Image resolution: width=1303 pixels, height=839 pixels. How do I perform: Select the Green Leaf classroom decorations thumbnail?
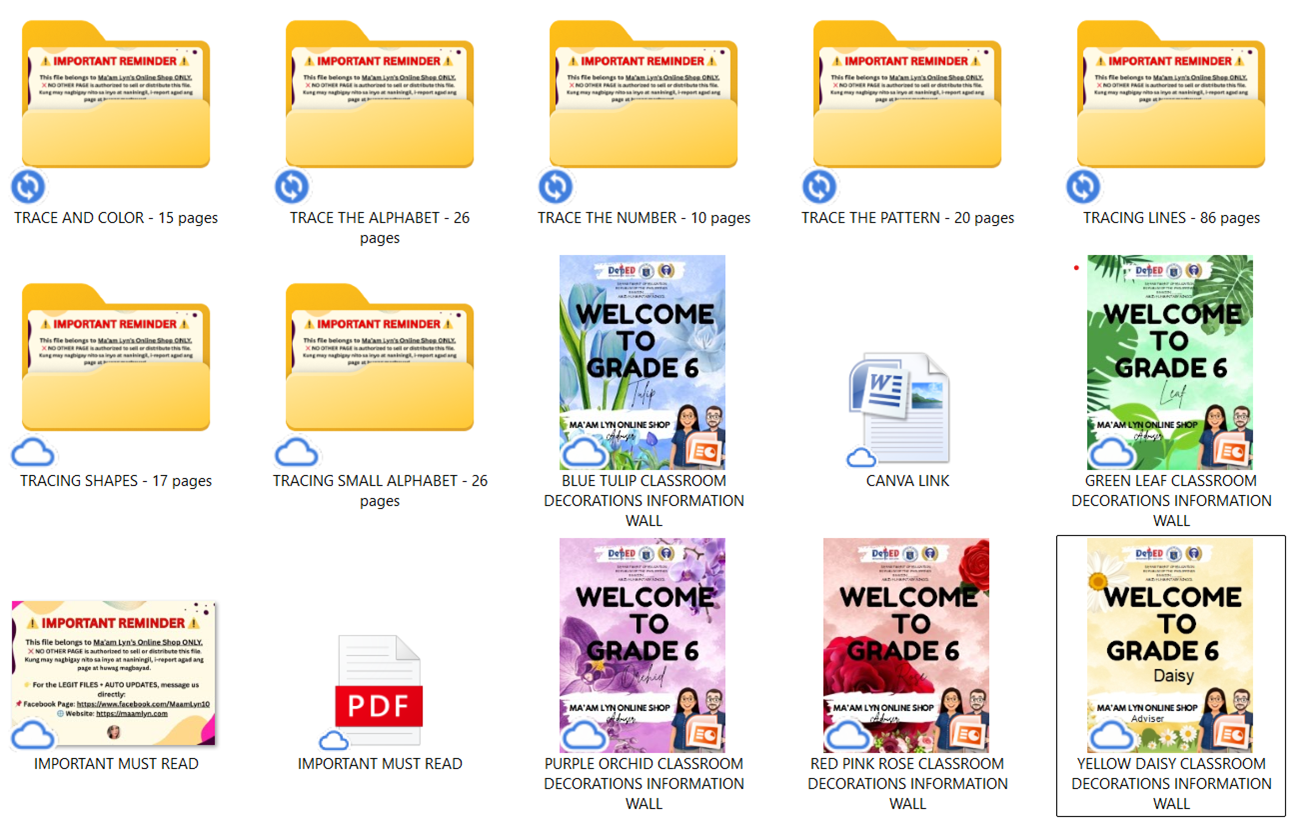(x=1171, y=362)
